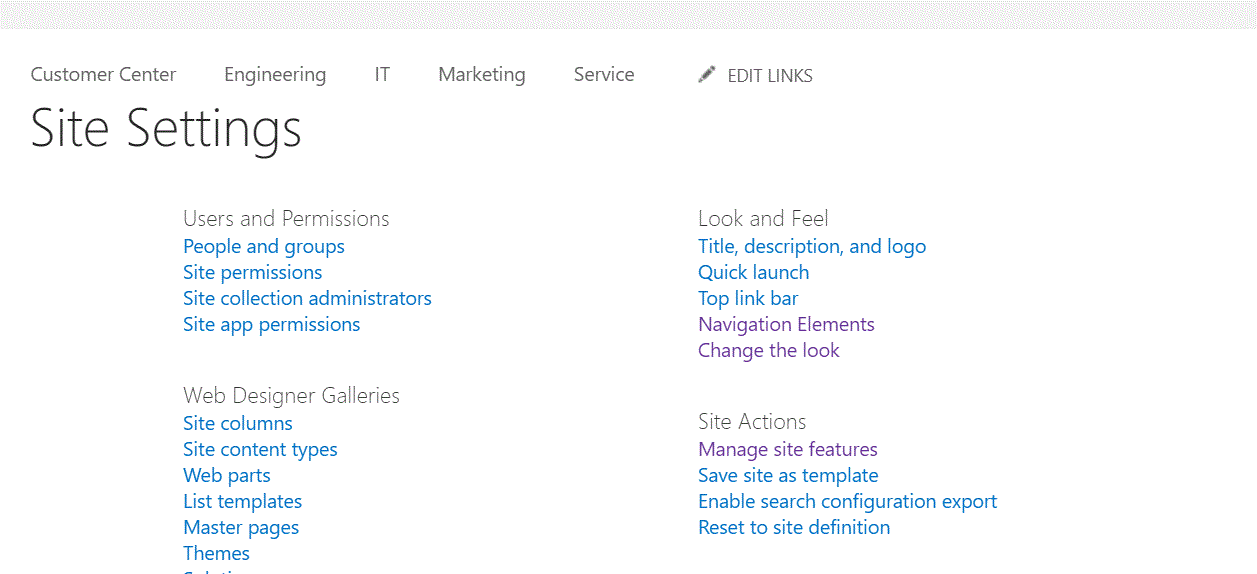Viewport: 1257px width, 574px height.
Task: Open People and groups
Action: 264,247
